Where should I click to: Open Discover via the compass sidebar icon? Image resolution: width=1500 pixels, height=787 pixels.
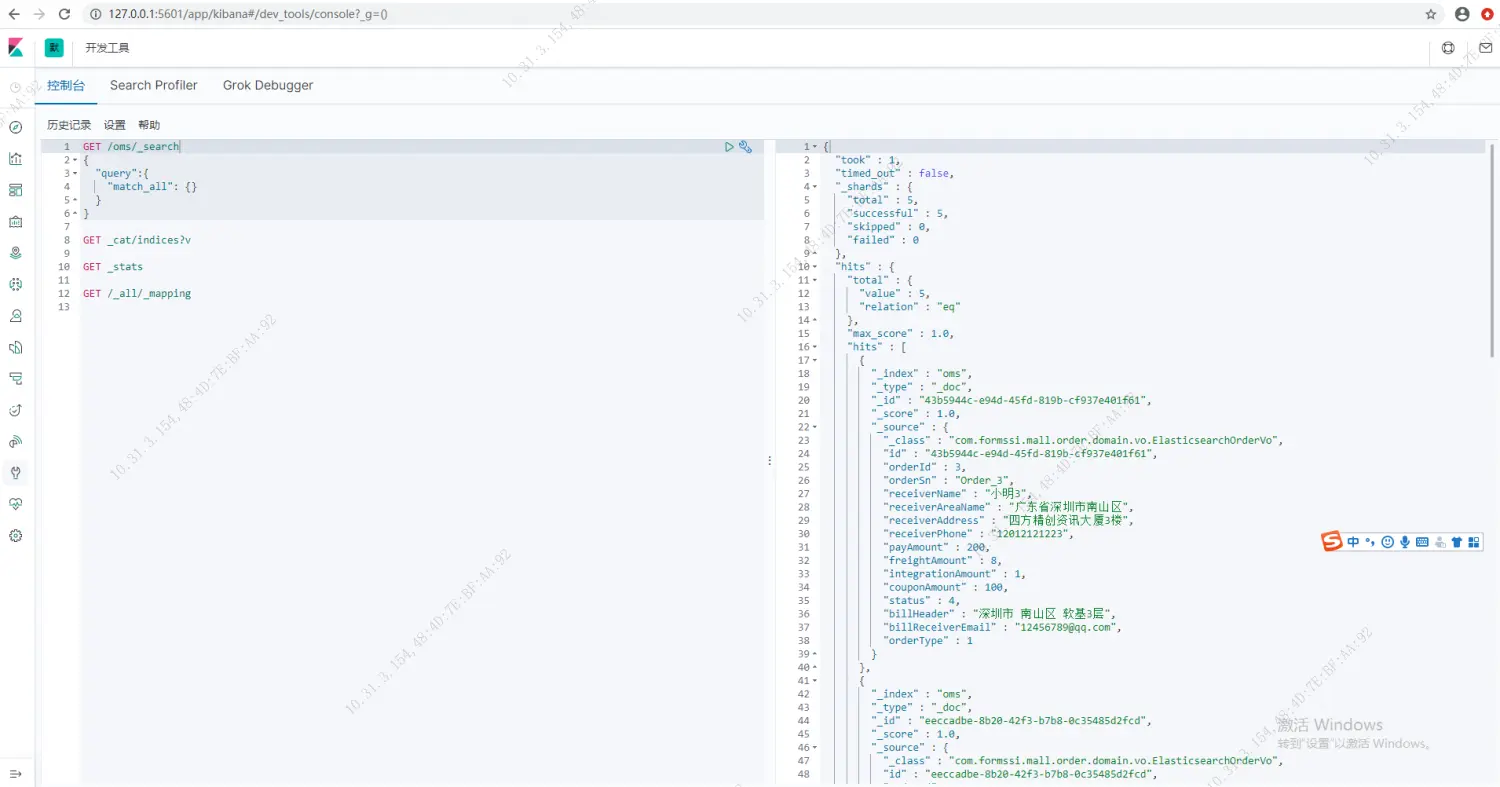tap(16, 127)
